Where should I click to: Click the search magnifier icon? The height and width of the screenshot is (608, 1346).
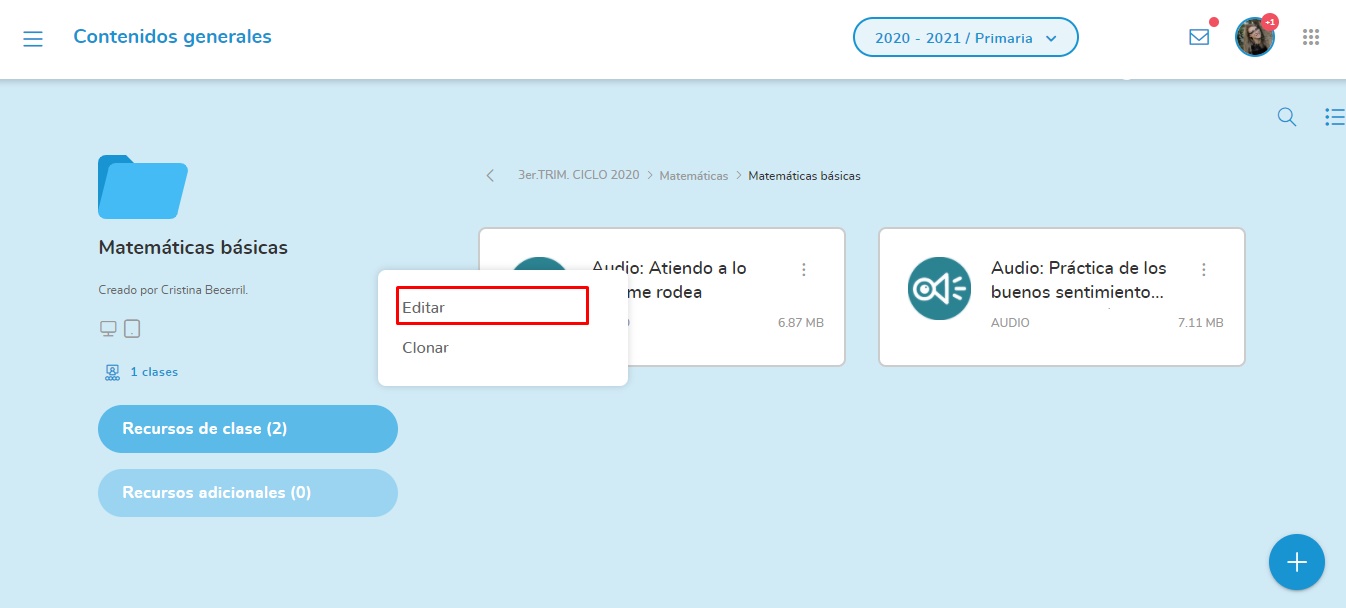(x=1287, y=117)
